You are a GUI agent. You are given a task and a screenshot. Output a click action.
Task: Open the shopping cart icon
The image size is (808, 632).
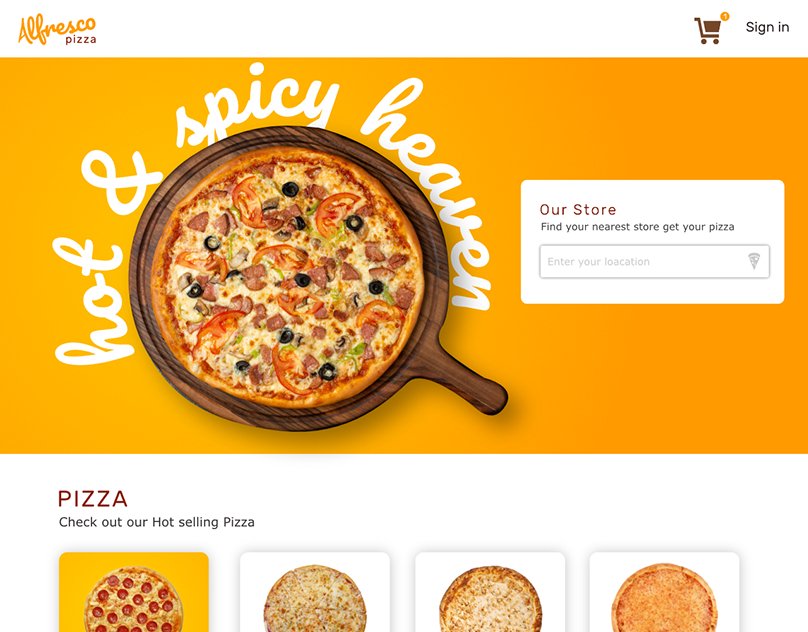(x=708, y=31)
